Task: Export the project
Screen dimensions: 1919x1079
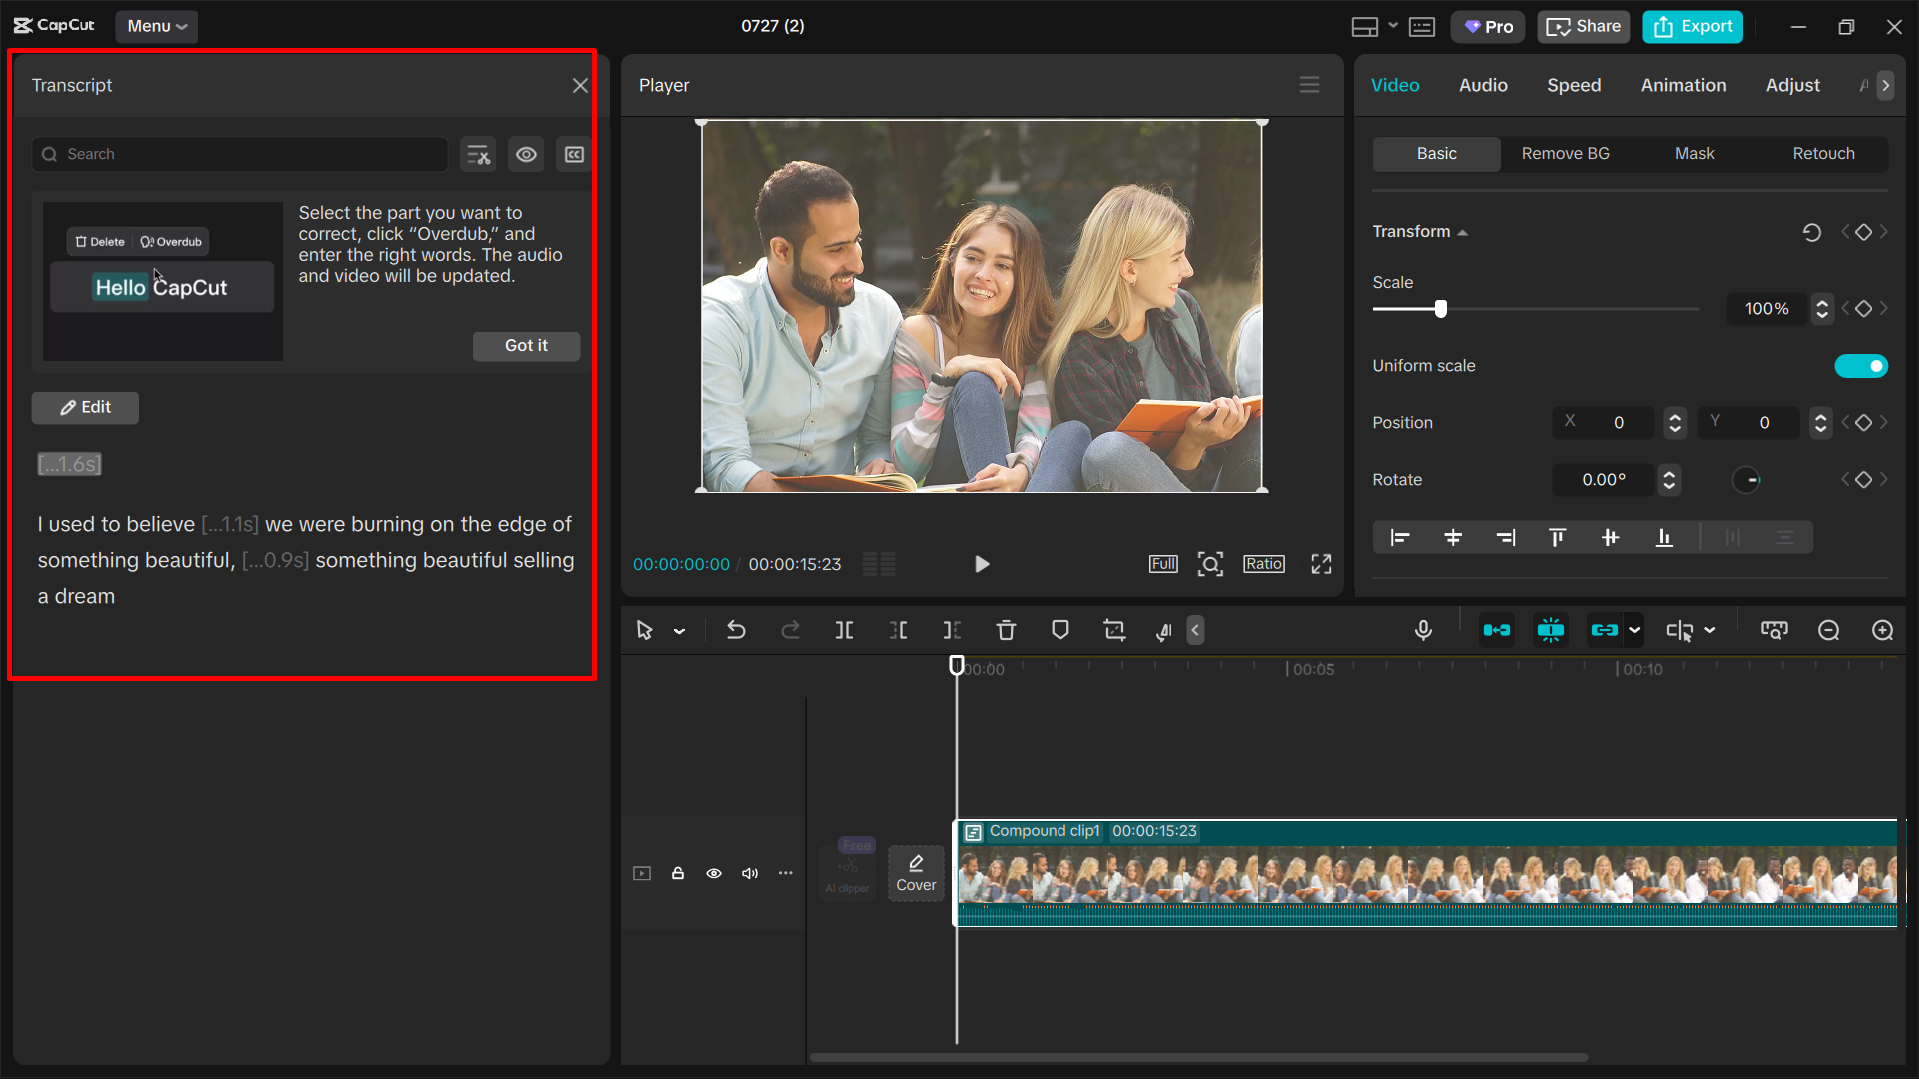Action: 1692,27
